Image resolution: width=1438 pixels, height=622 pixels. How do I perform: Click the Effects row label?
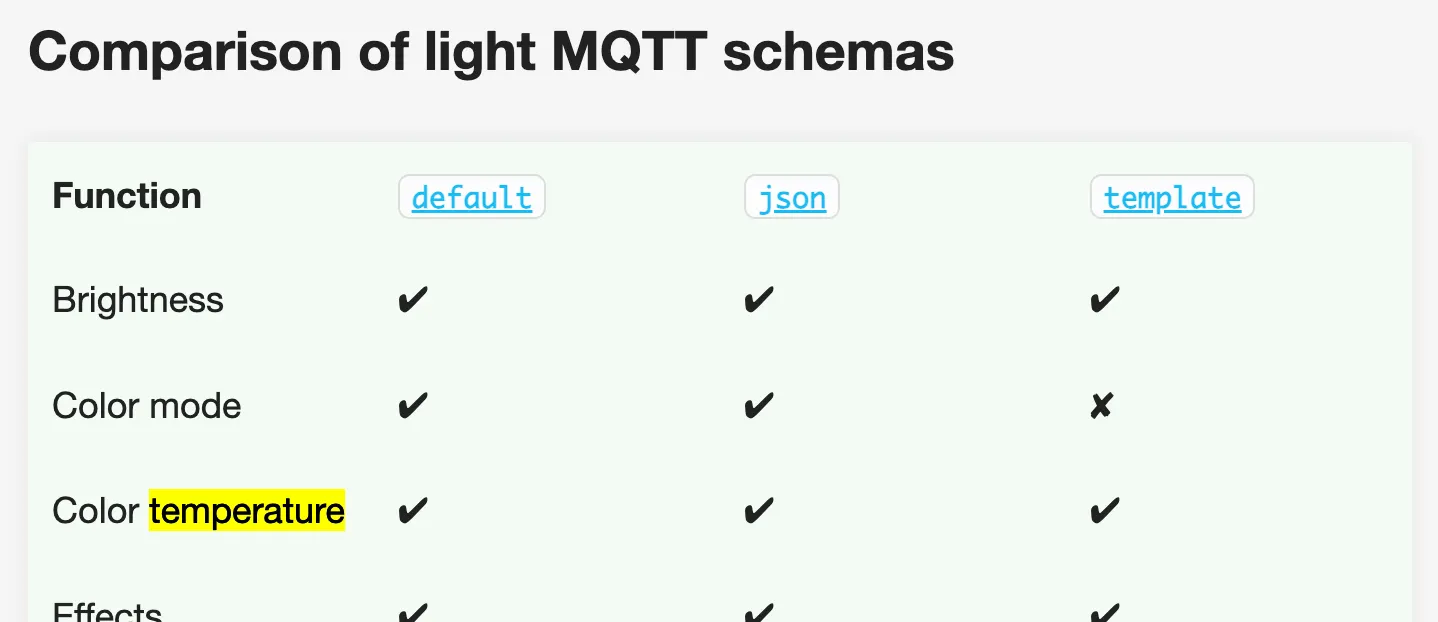(x=107, y=612)
